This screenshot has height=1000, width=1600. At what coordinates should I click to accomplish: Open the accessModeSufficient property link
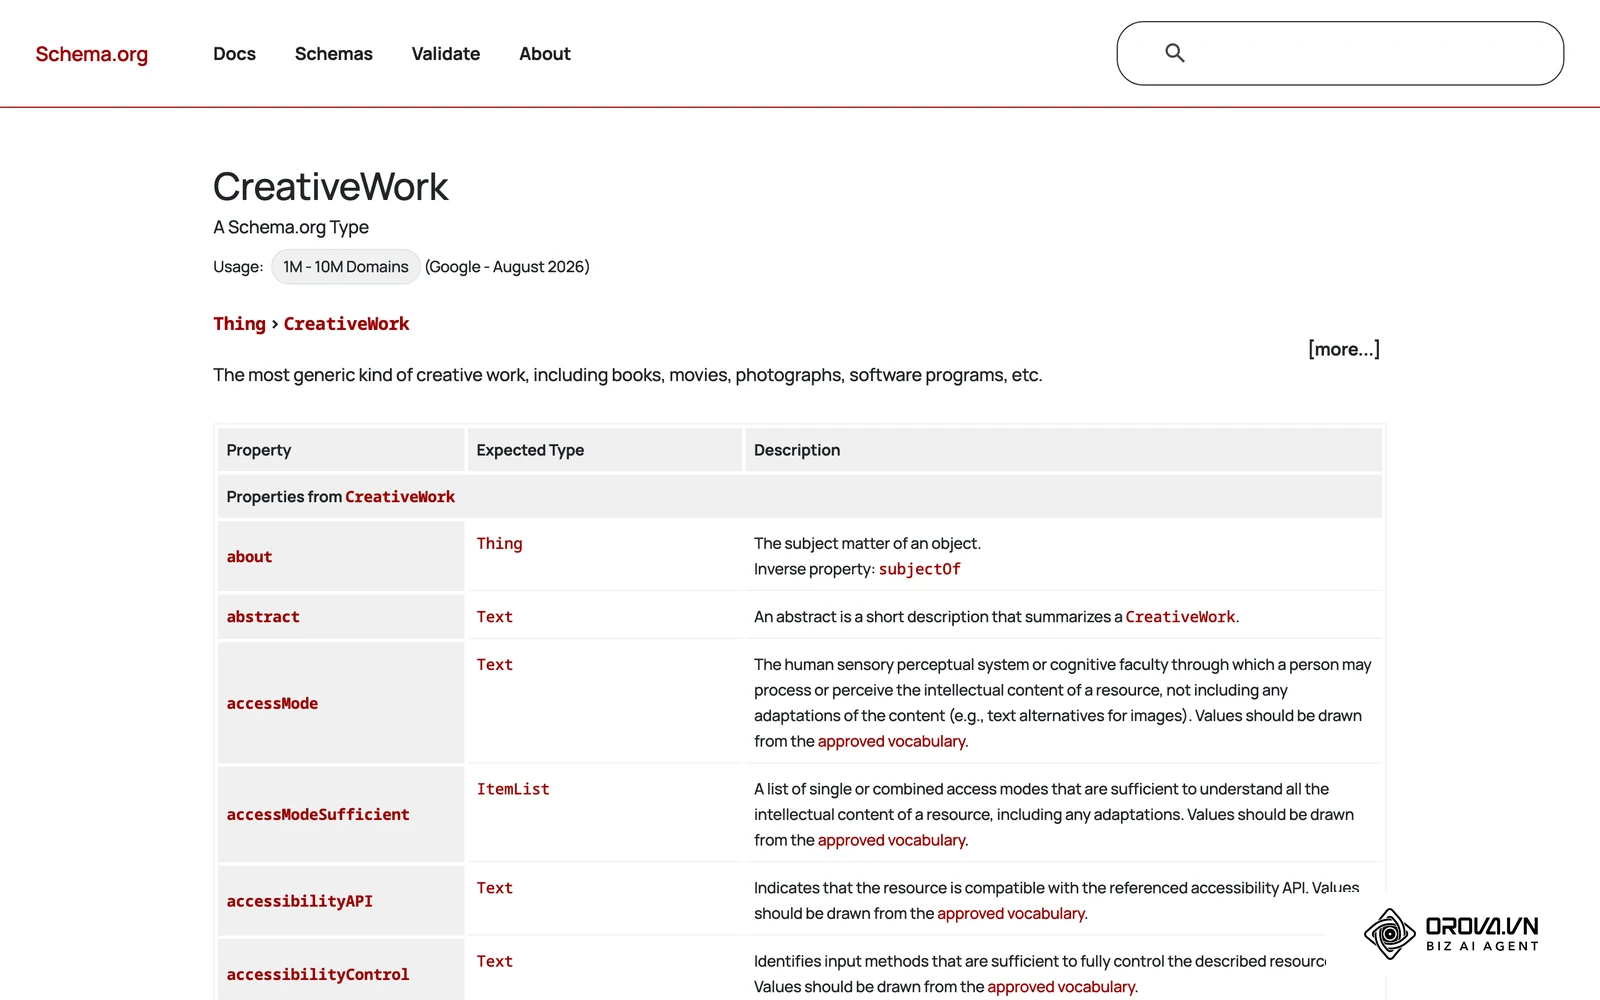coord(318,815)
